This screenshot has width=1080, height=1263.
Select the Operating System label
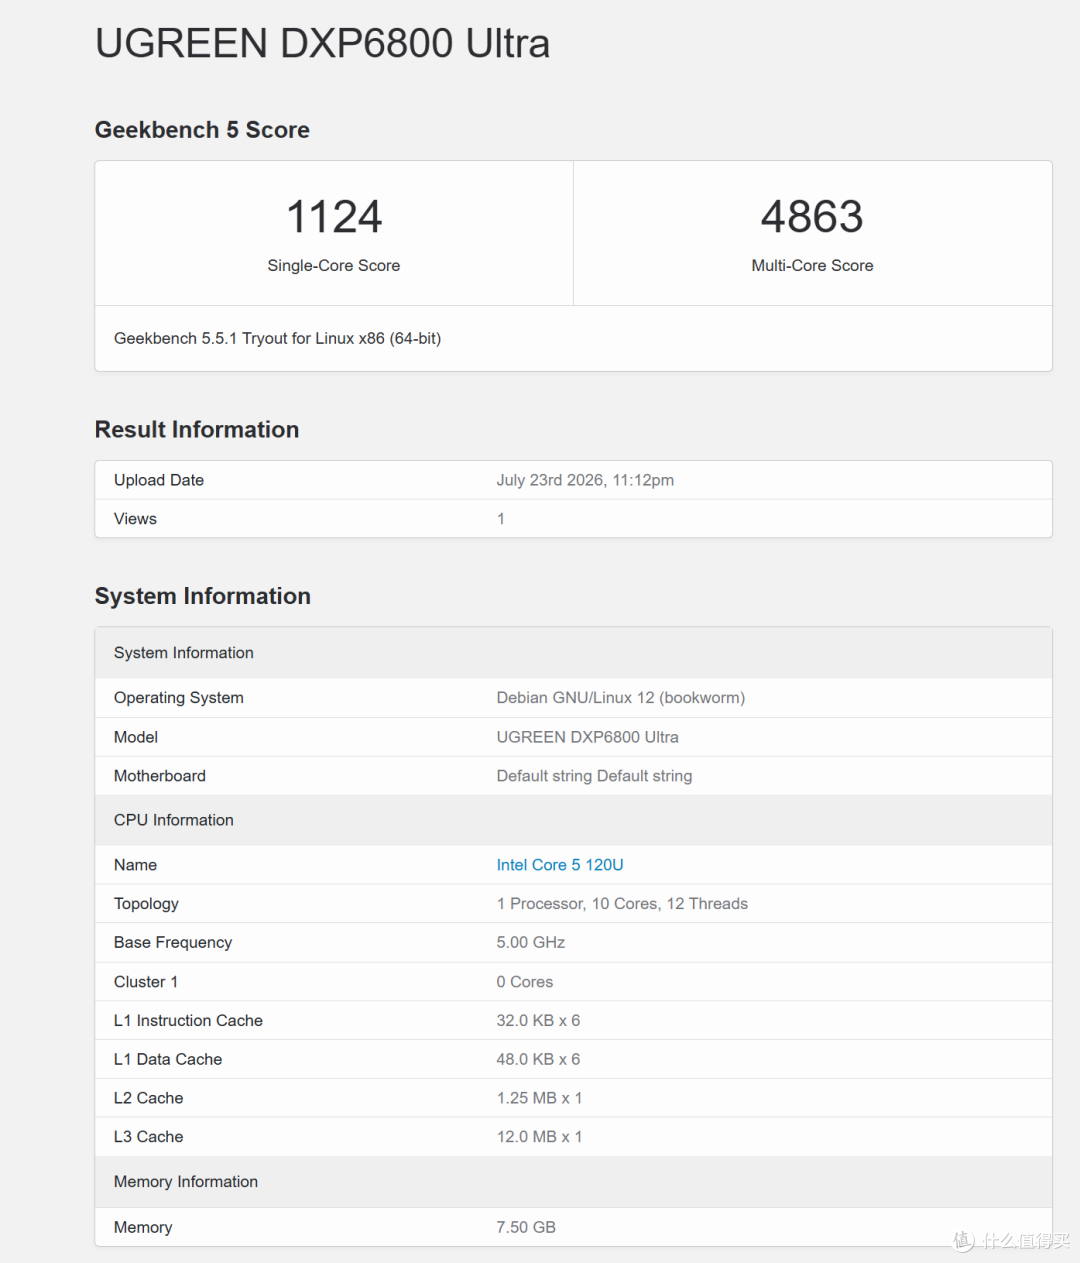179,698
